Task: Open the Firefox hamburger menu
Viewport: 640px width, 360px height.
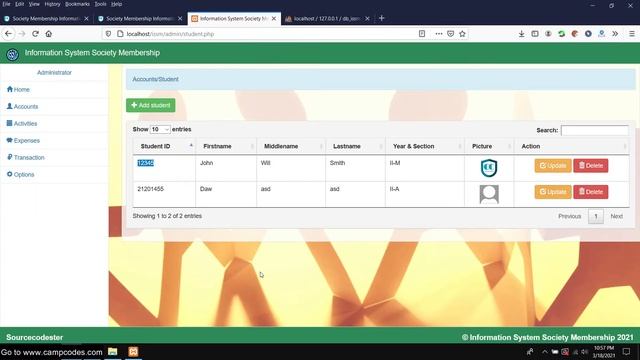Action: pyautogui.click(x=632, y=34)
